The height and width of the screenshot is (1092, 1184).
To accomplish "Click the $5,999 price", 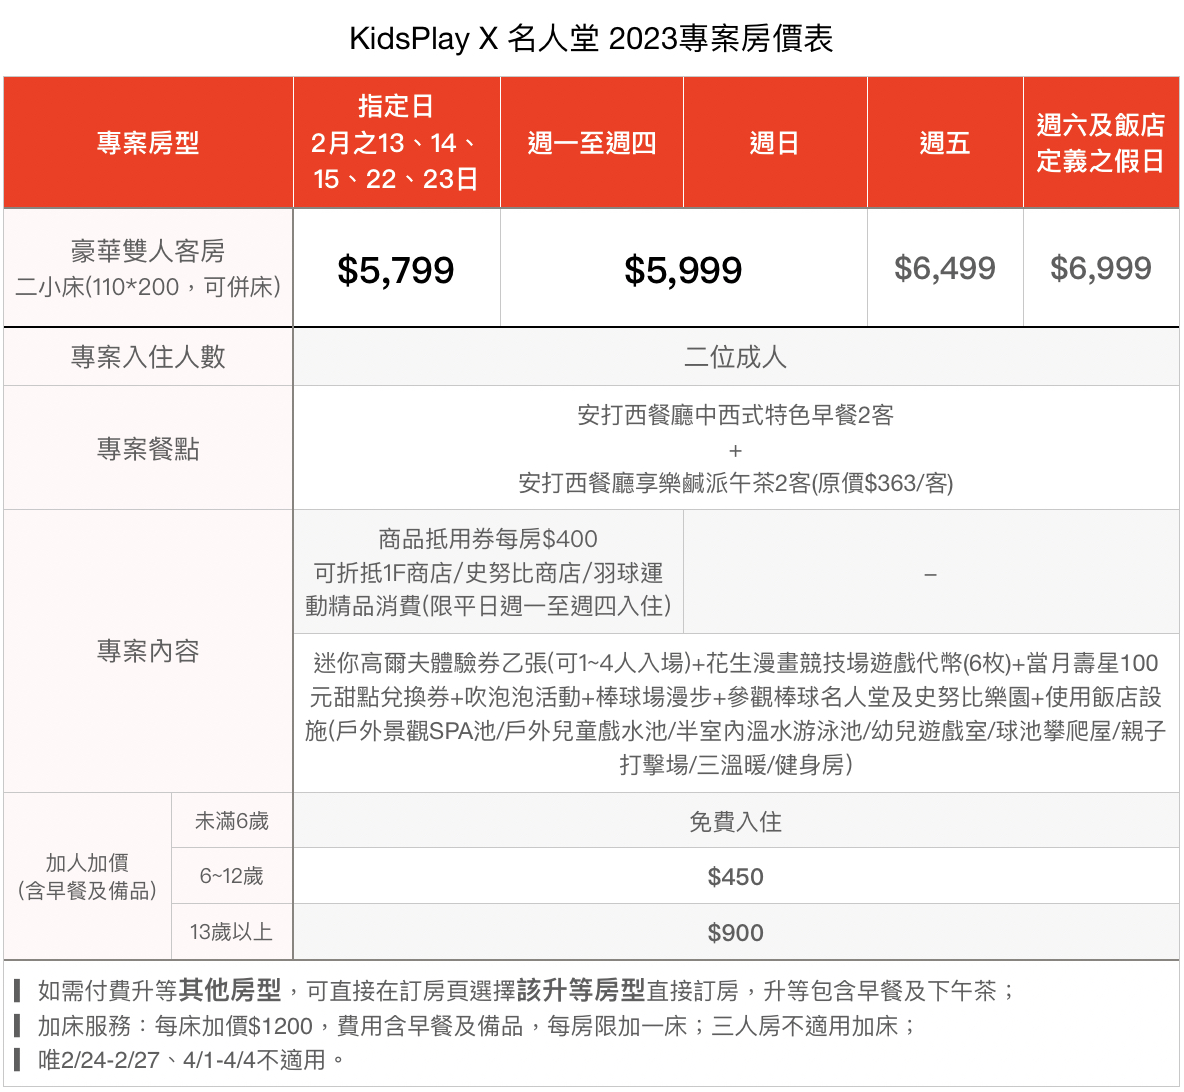I will coord(683,270).
